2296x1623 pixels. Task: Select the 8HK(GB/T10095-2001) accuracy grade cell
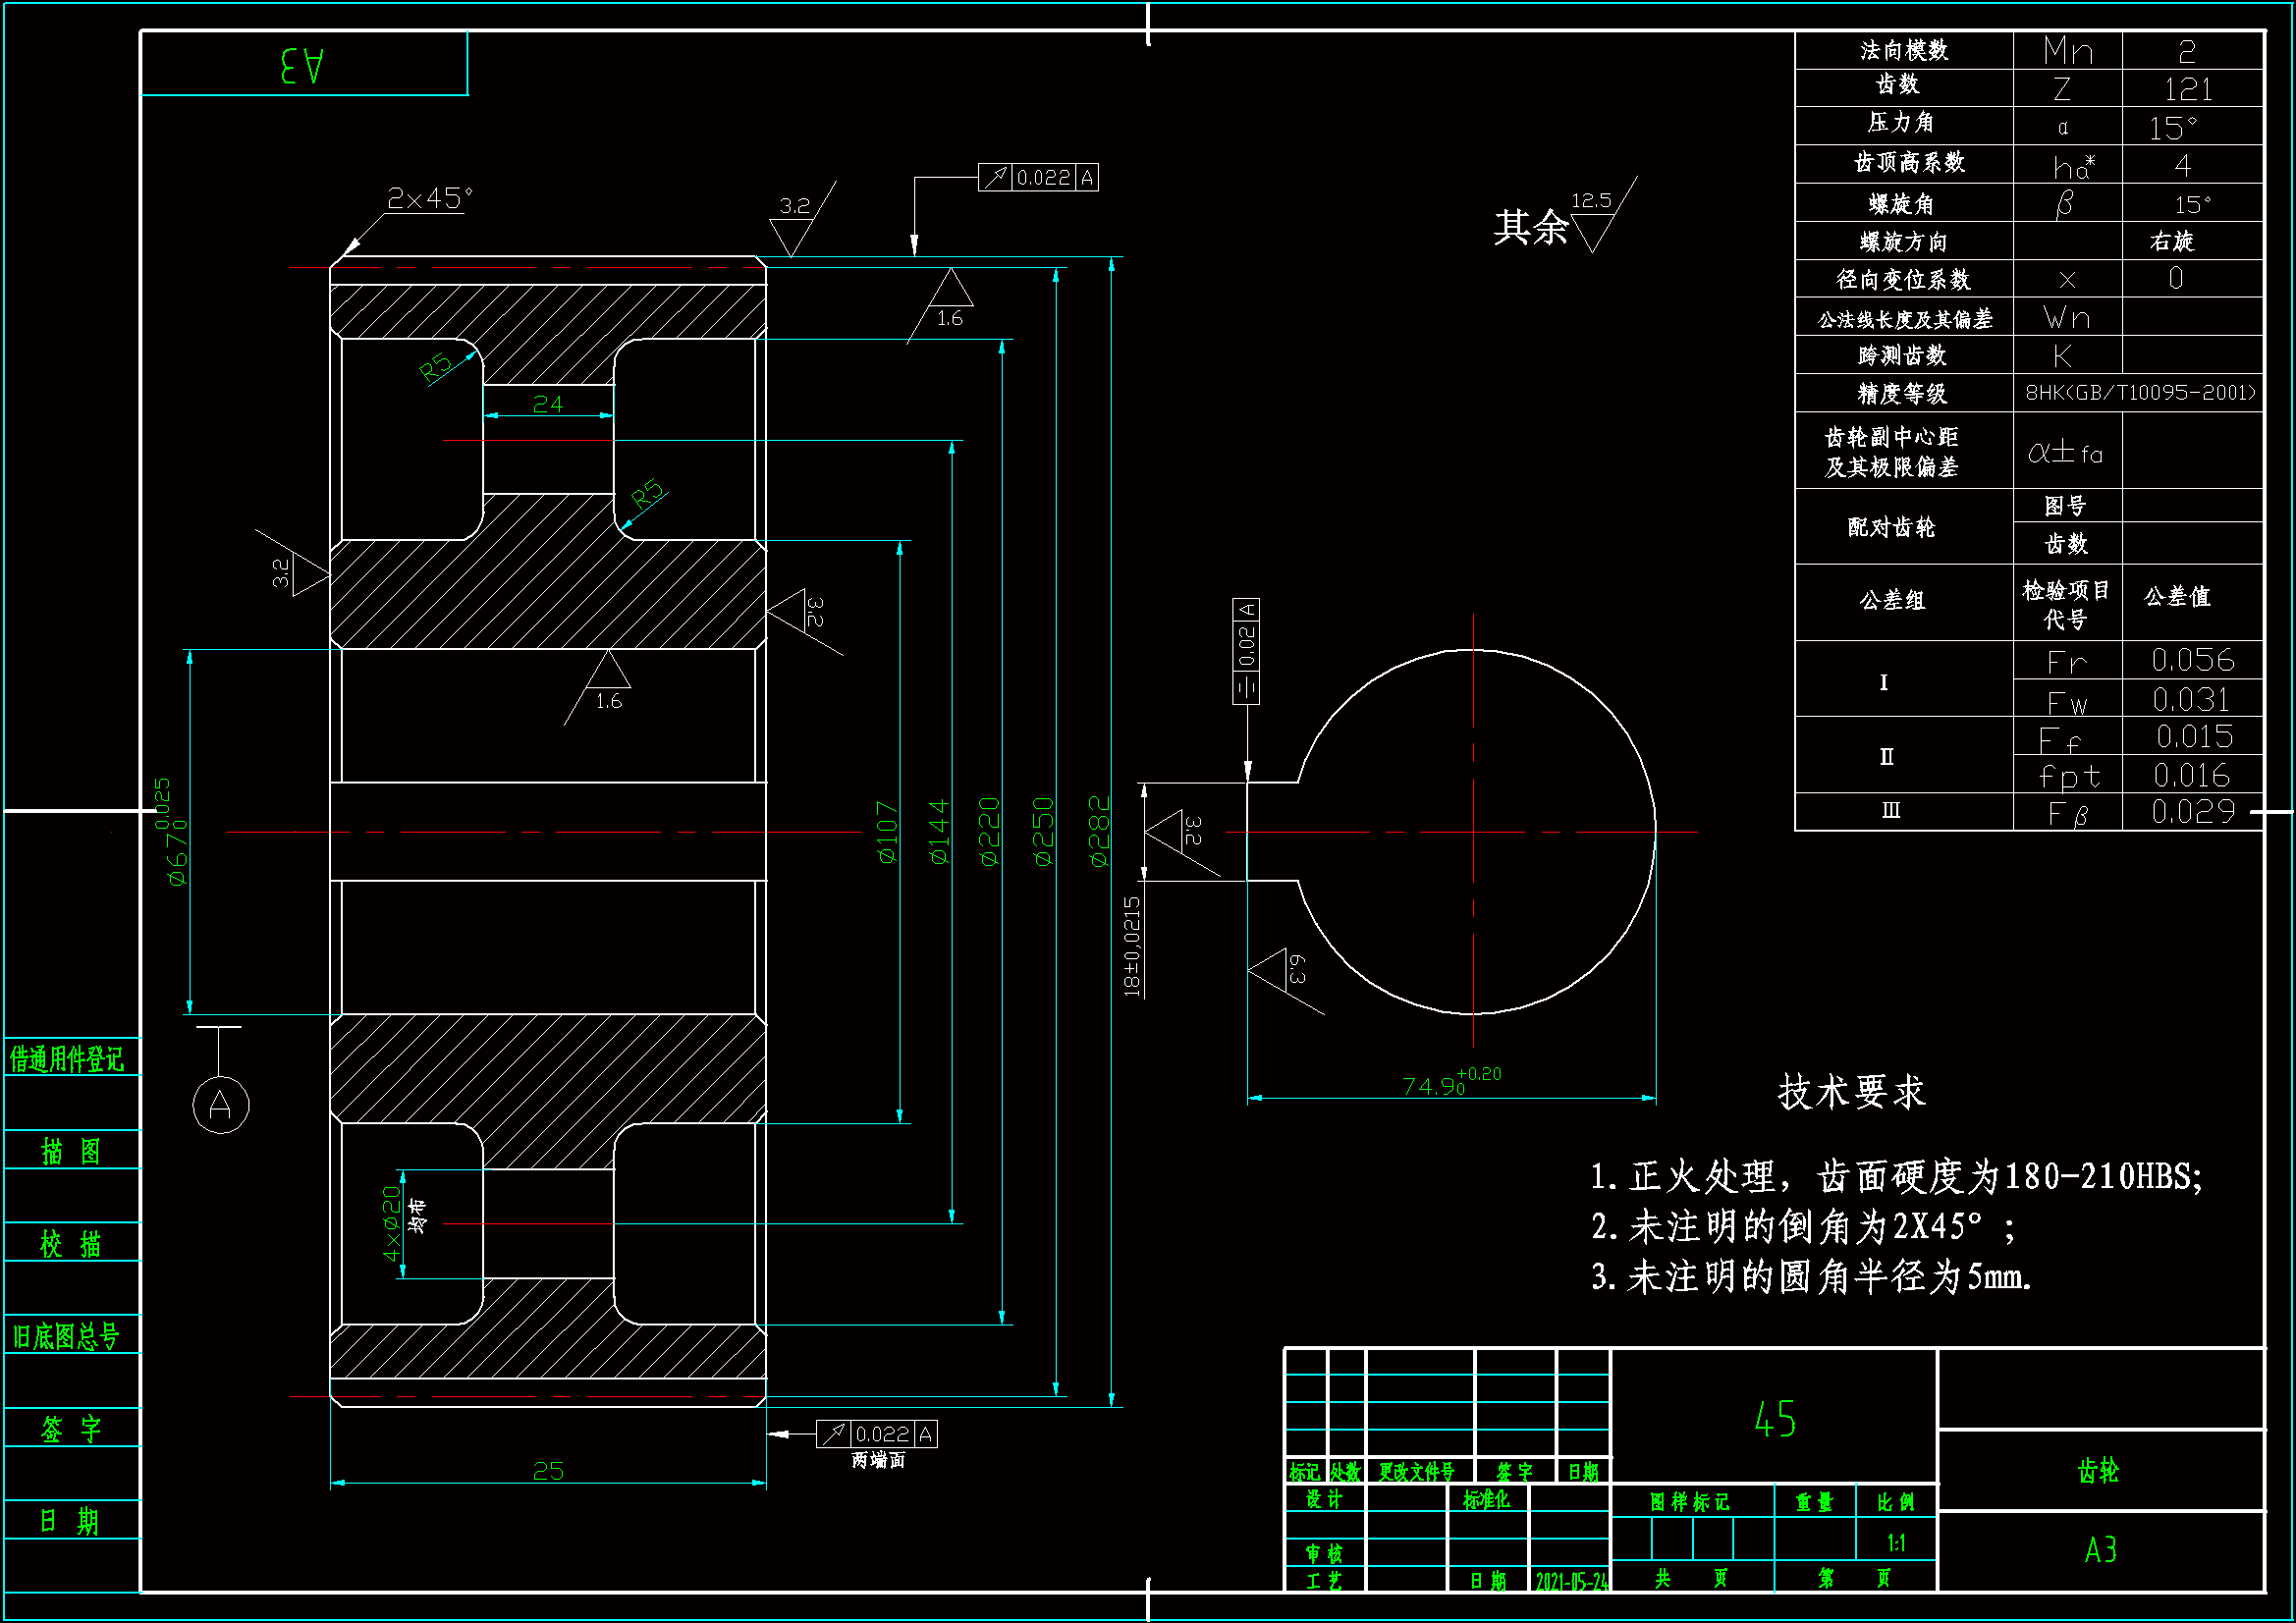(2140, 393)
